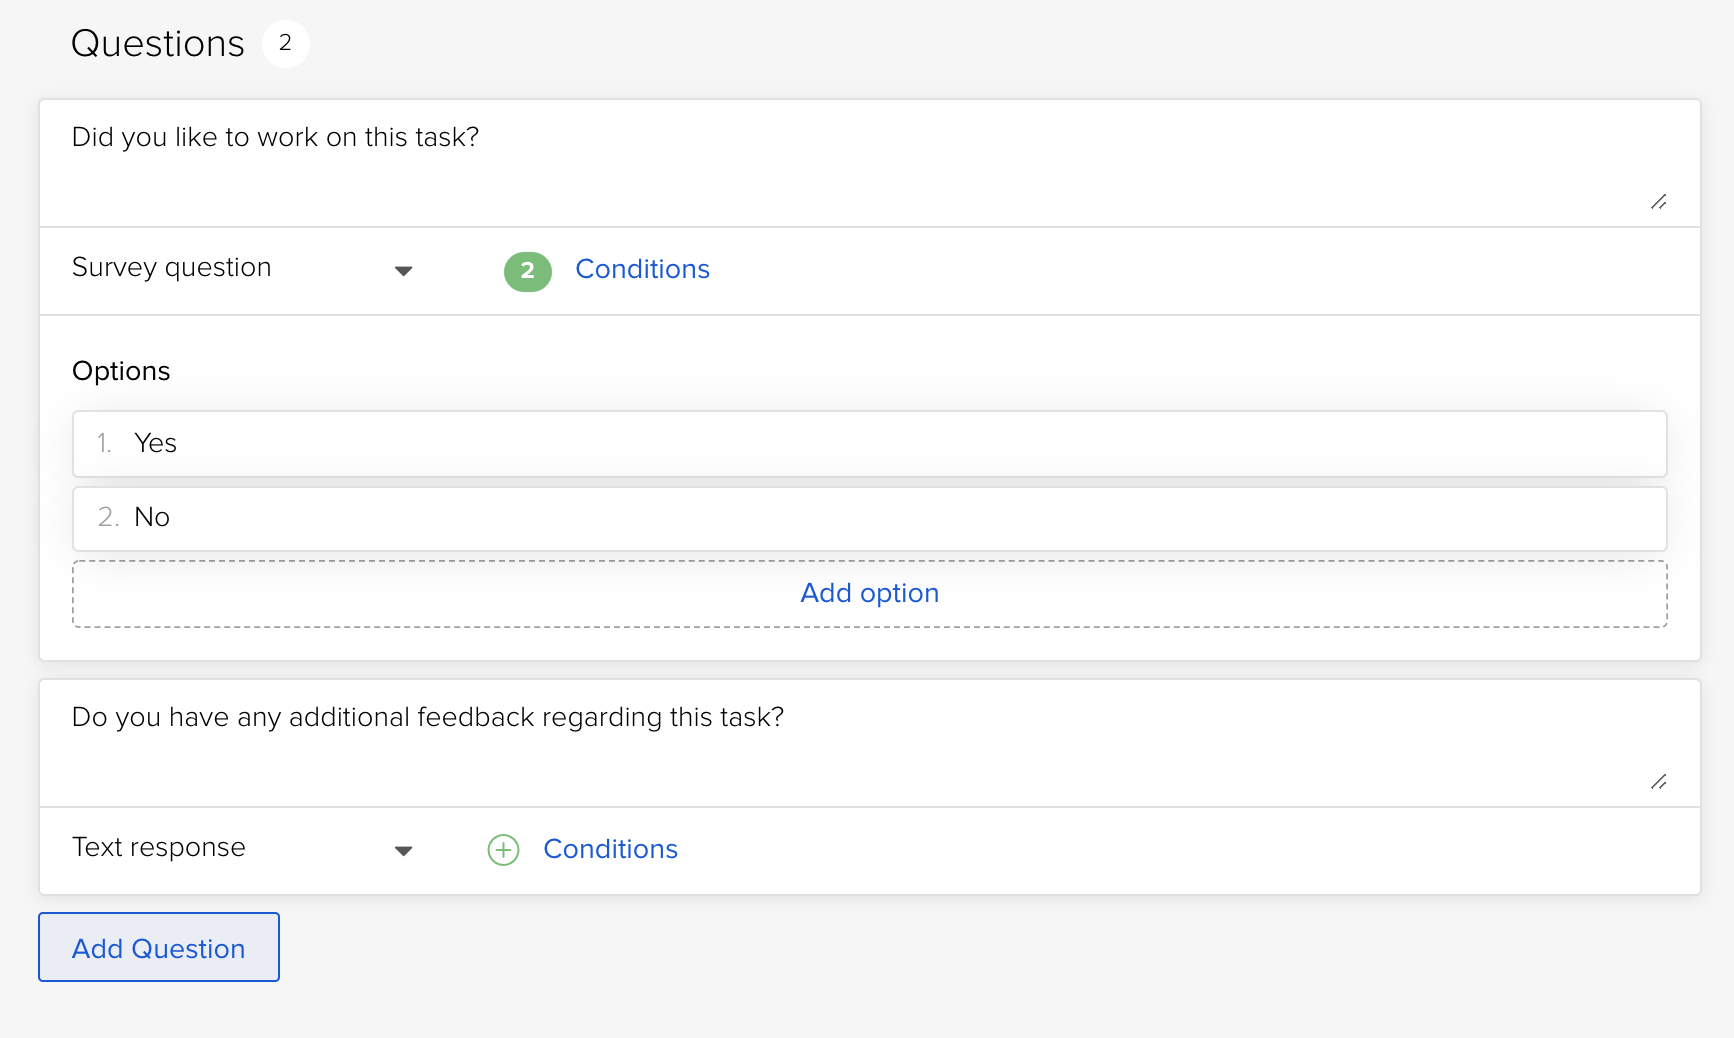Click the Survey question dropdown arrow

pos(403,271)
